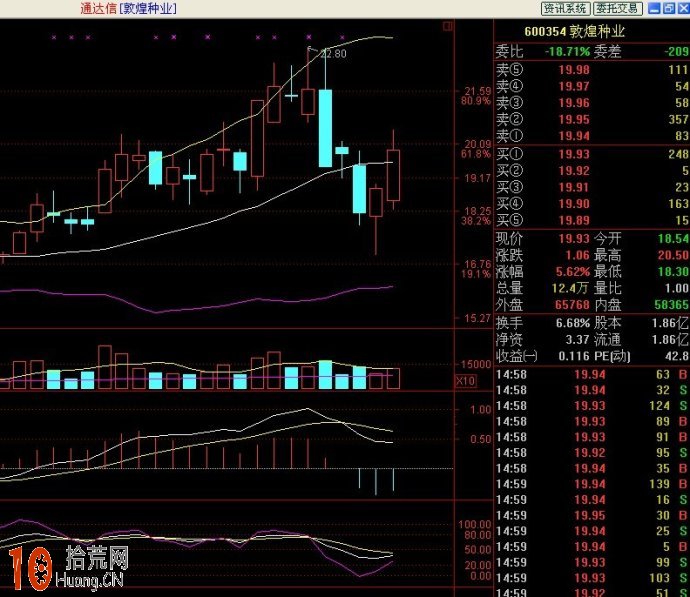Click the [敦煌种业] title bar label

tap(148, 8)
